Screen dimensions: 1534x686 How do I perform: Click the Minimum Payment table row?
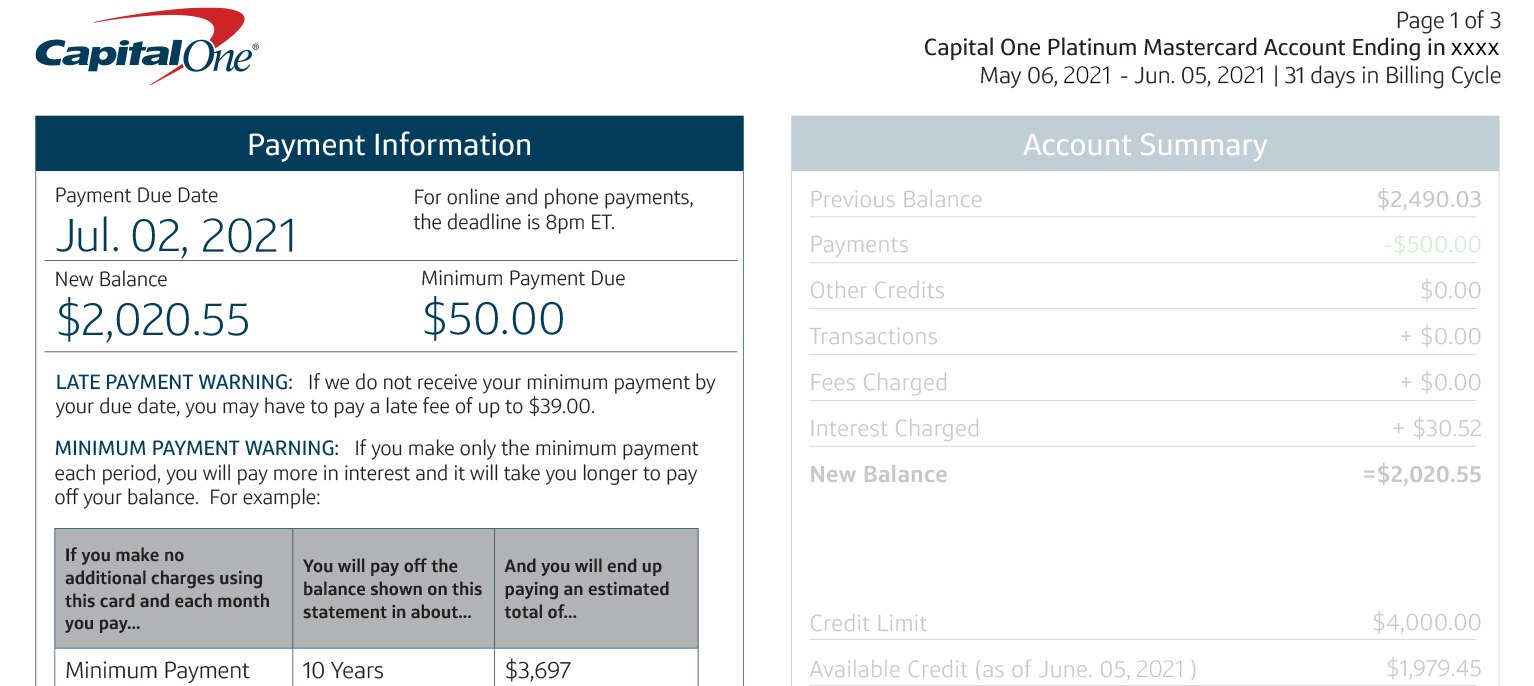376,668
